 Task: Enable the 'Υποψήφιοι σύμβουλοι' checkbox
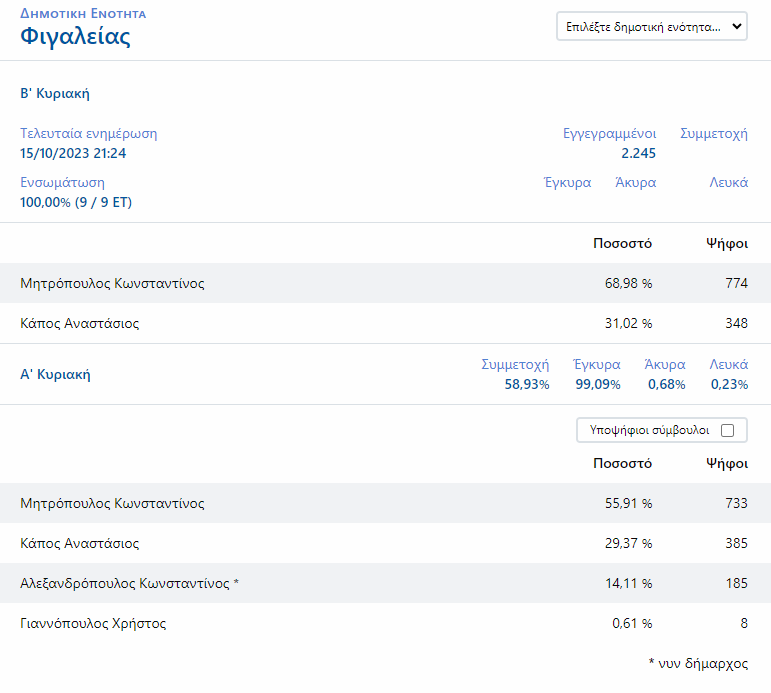tap(727, 430)
